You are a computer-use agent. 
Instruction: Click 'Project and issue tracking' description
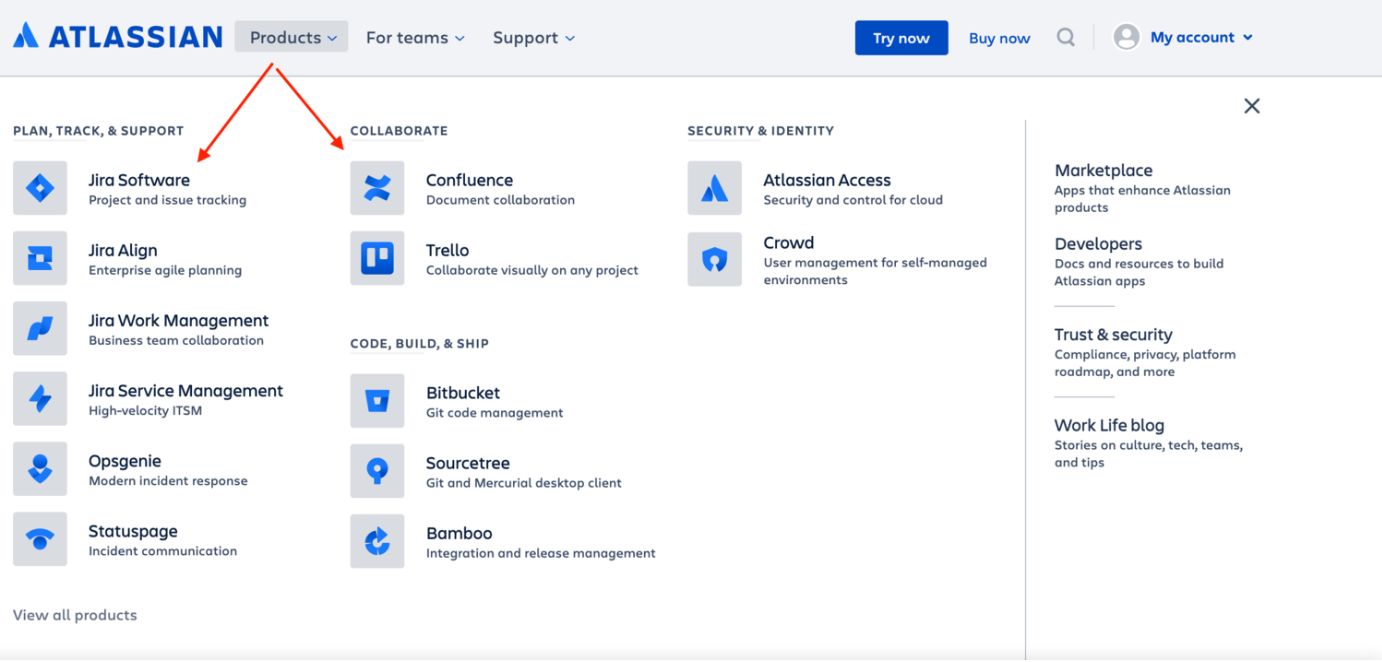click(x=167, y=200)
